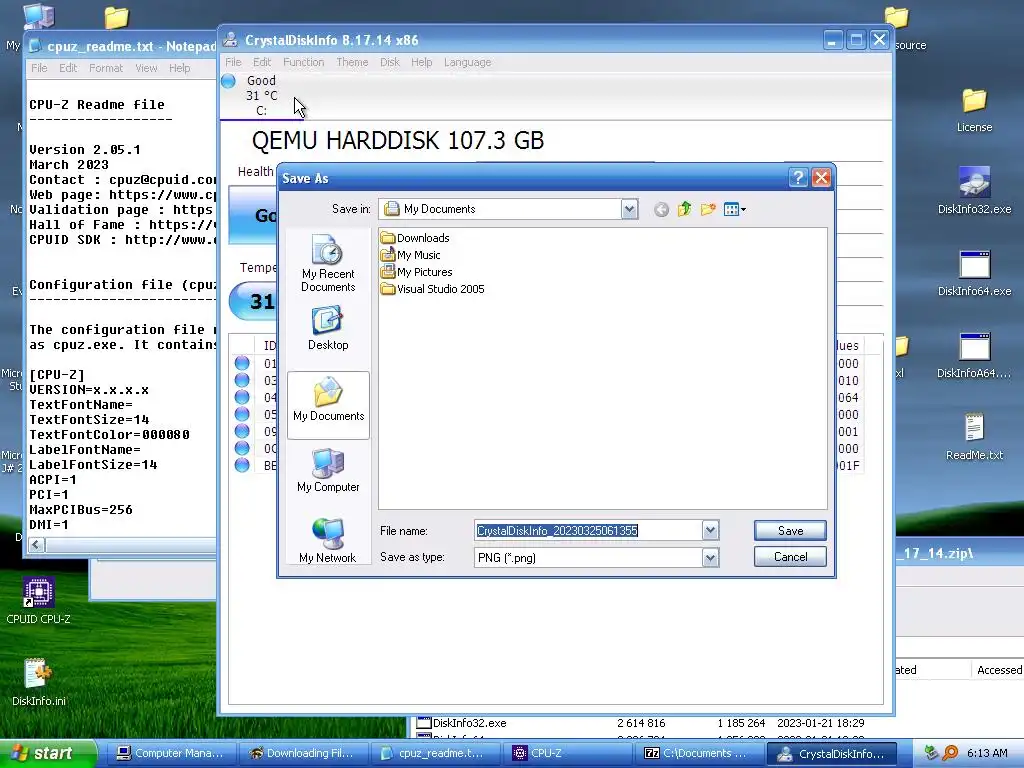This screenshot has width=1024, height=768.
Task: Open CrystalDiskInfo Function menu
Action: pos(303,62)
